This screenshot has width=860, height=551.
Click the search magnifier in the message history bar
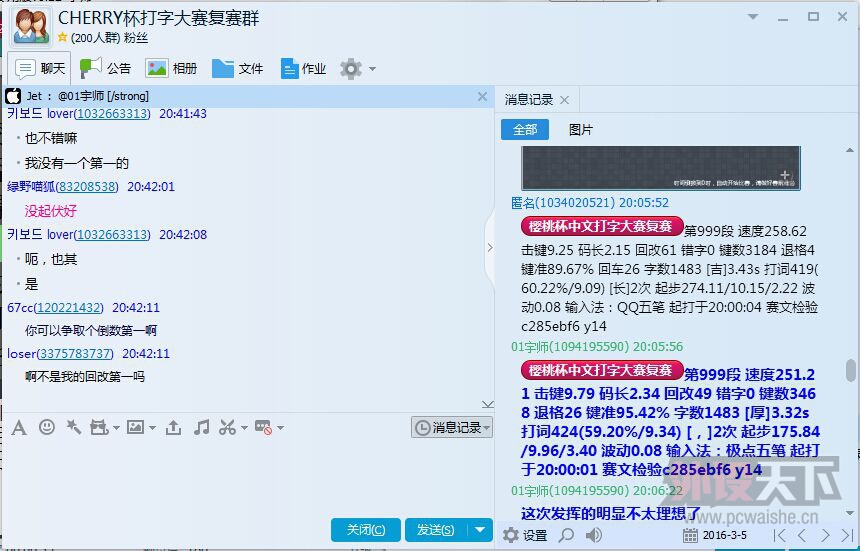click(x=566, y=536)
